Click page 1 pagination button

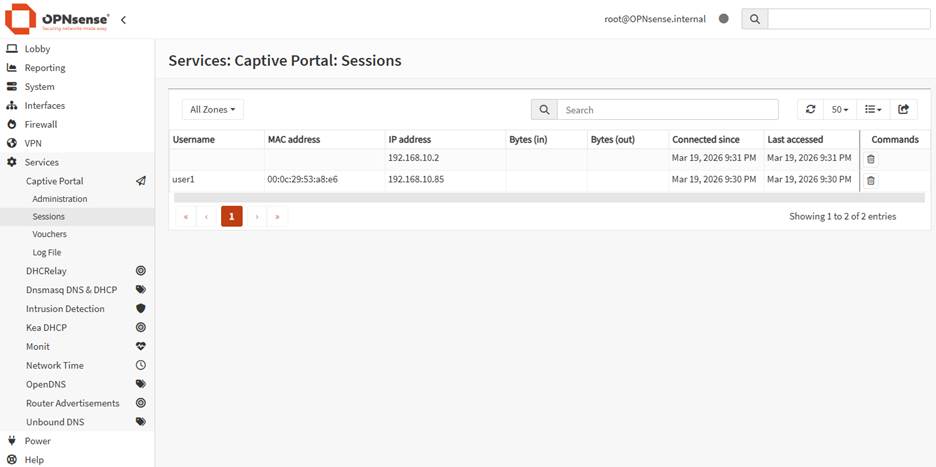click(231, 216)
